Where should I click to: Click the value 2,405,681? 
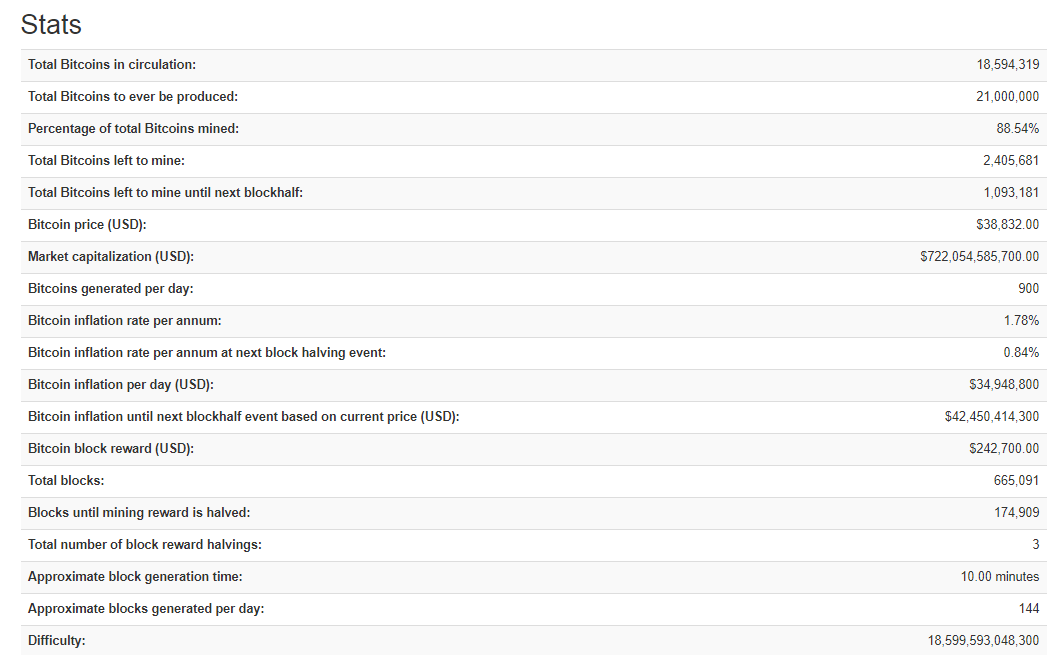tap(1011, 160)
